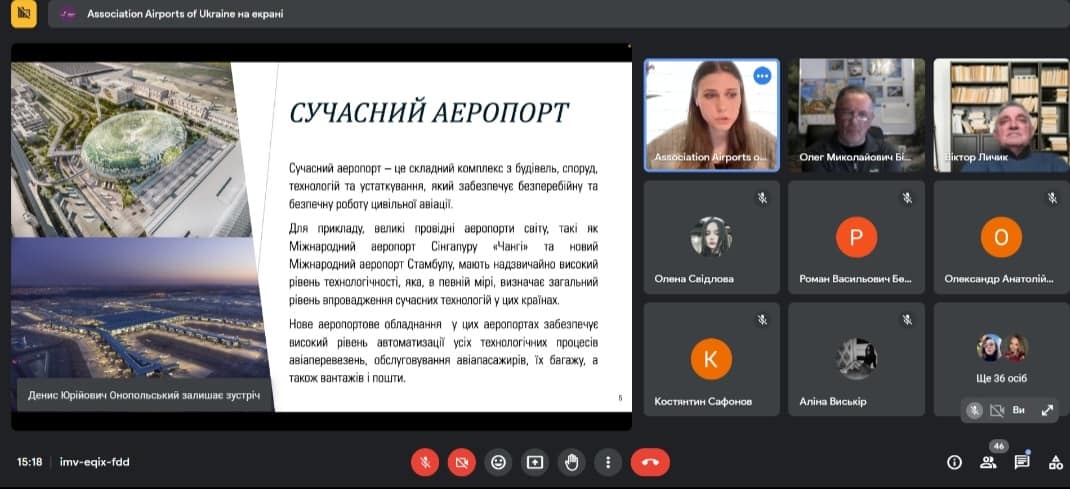The image size is (1070, 489).
Task: Expand the self-view tile with arrows icon
Action: pyautogui.click(x=1047, y=410)
